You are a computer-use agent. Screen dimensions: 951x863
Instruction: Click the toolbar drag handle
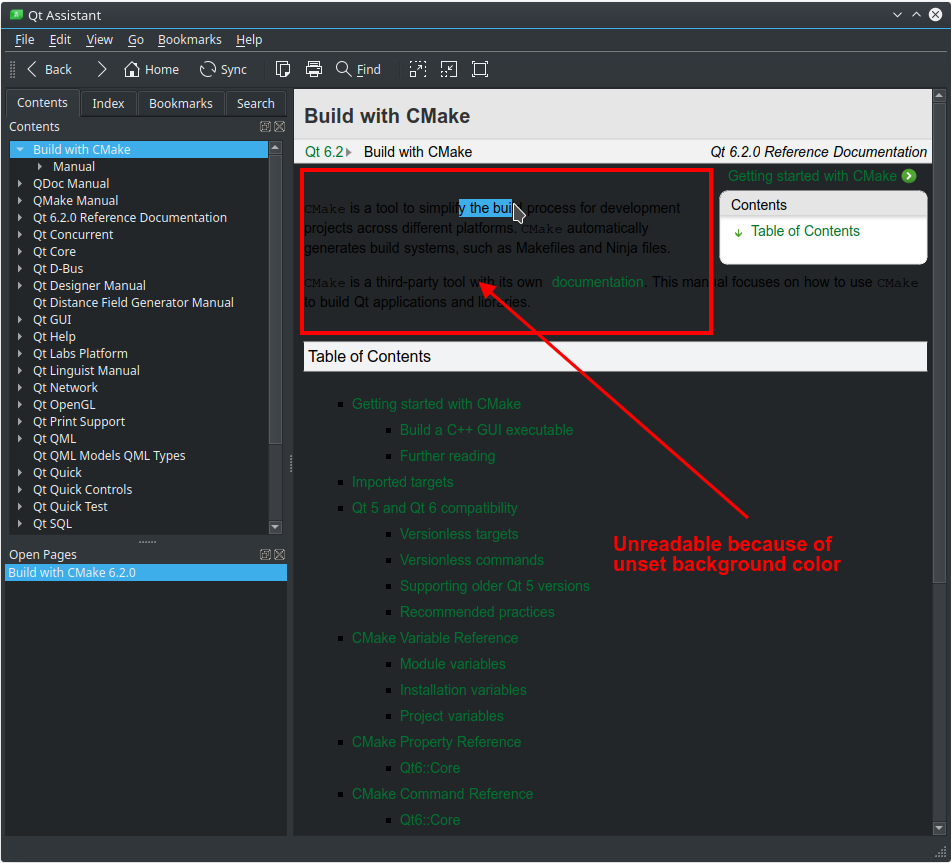[x=12, y=69]
